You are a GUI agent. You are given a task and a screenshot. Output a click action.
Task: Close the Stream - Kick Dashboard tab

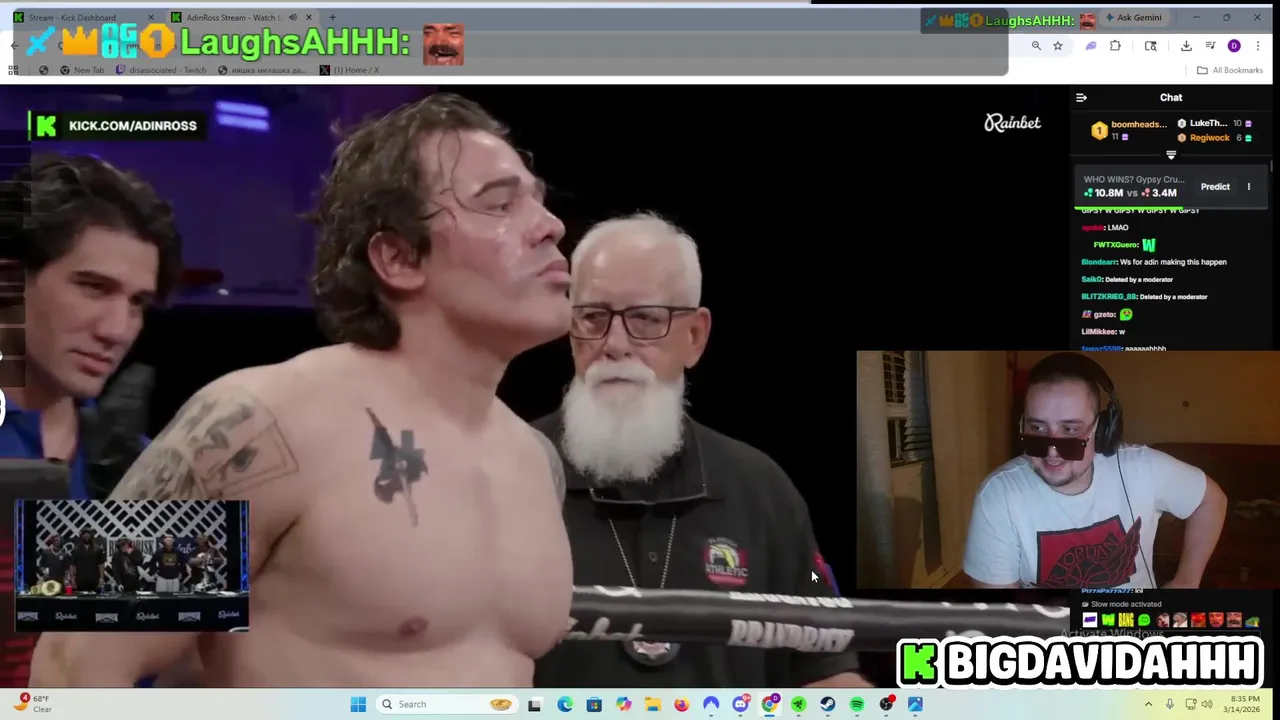click(151, 17)
